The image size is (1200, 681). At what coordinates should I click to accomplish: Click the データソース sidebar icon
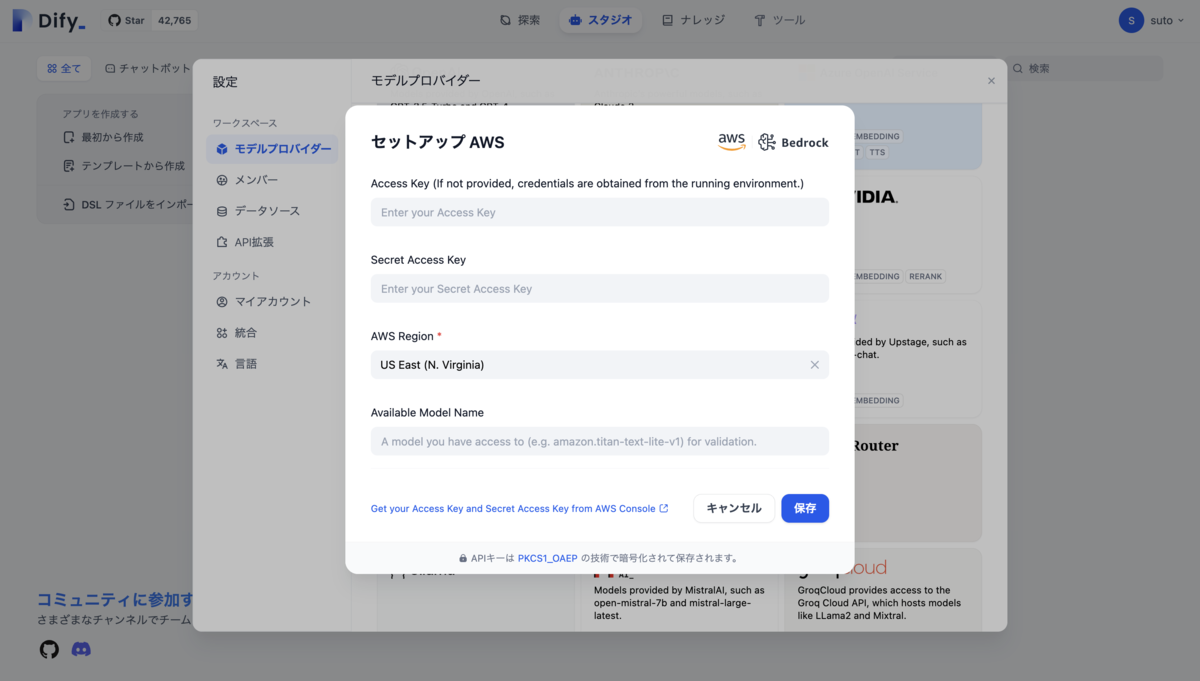click(222, 211)
